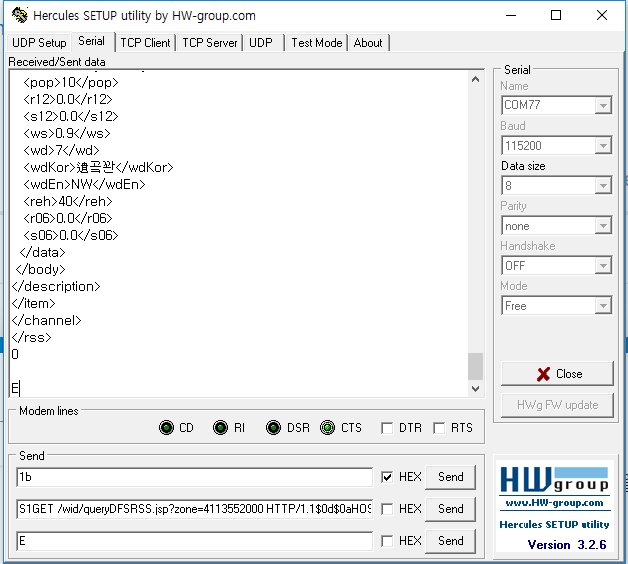Click the CD modem line indicator
Viewport: 628px width, 564px height.
(166, 427)
